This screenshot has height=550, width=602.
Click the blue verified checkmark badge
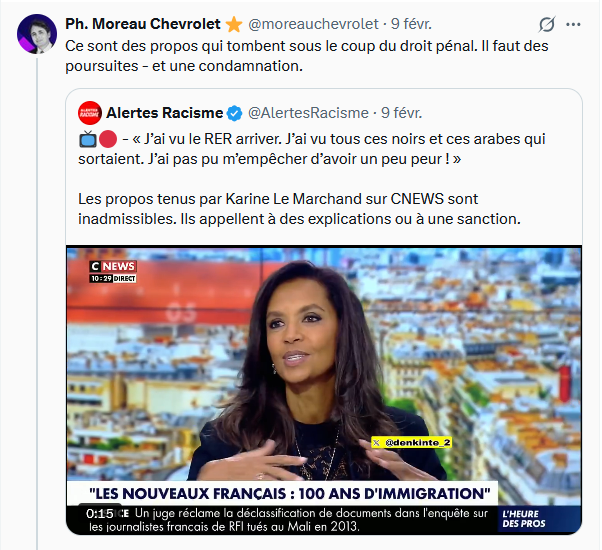tap(234, 114)
